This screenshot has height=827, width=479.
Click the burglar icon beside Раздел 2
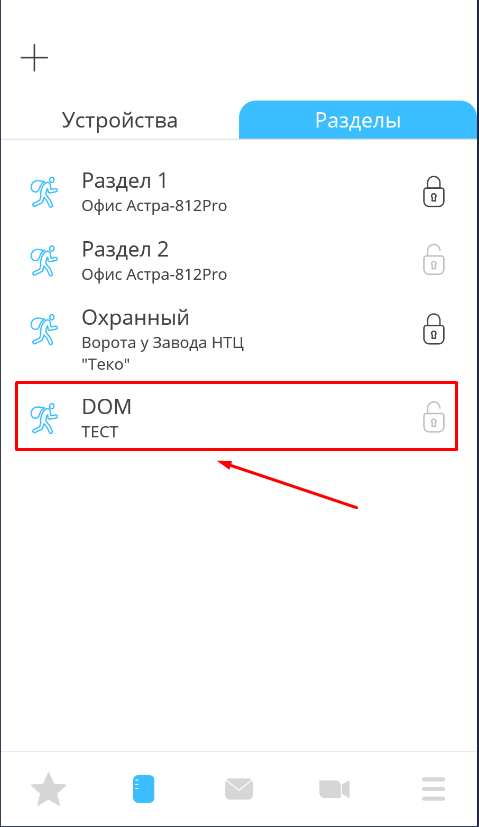coord(44,261)
